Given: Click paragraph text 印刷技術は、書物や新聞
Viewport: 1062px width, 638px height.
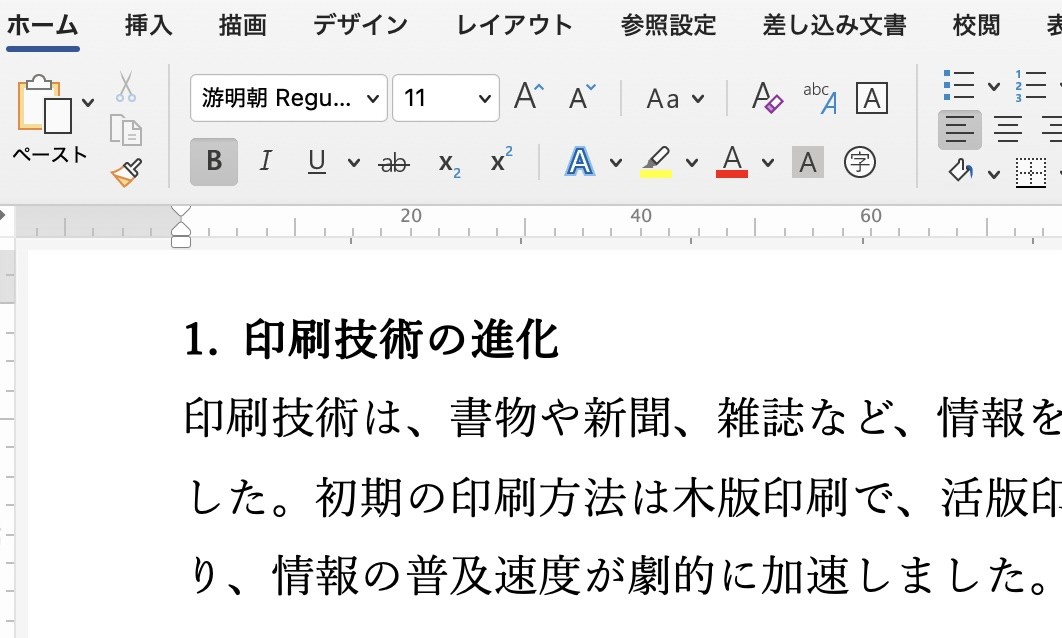Looking at the screenshot, I should point(428,417).
